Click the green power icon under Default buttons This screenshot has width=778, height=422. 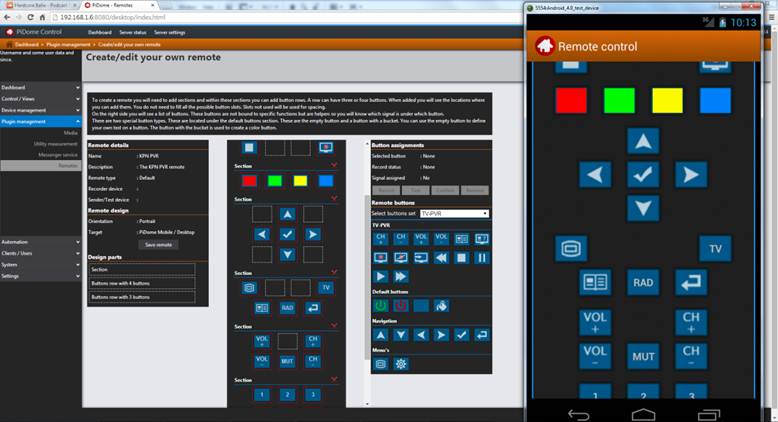click(x=380, y=305)
